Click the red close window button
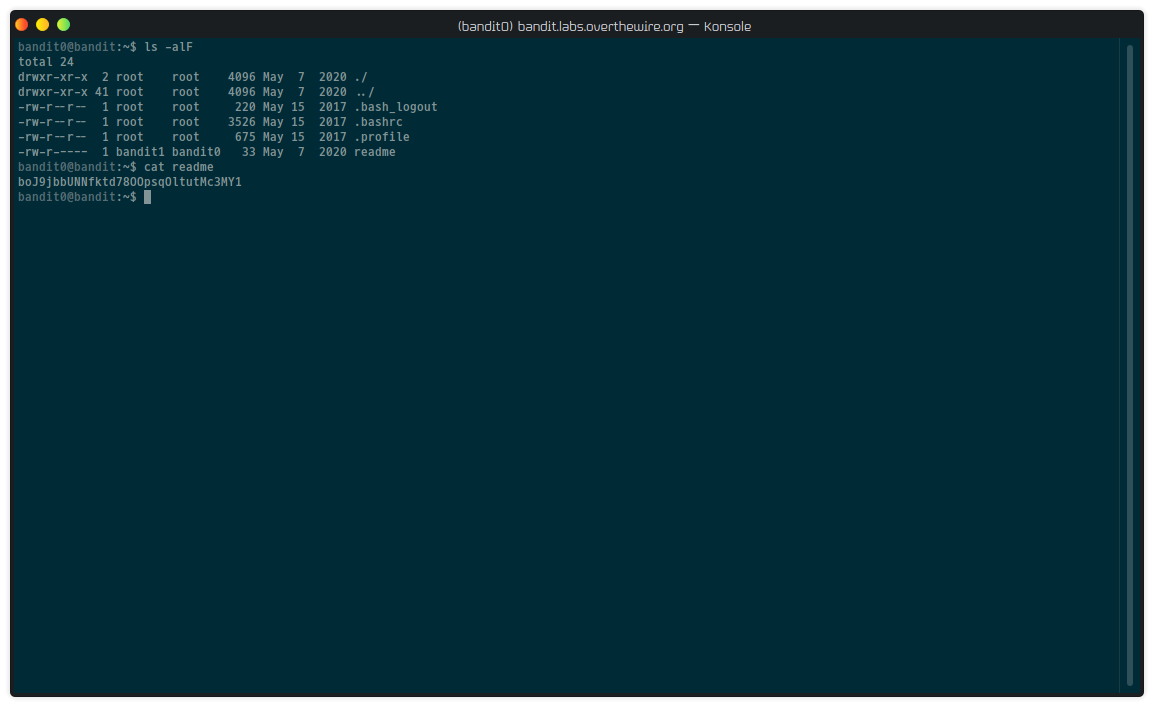The image size is (1154, 707). [21, 25]
